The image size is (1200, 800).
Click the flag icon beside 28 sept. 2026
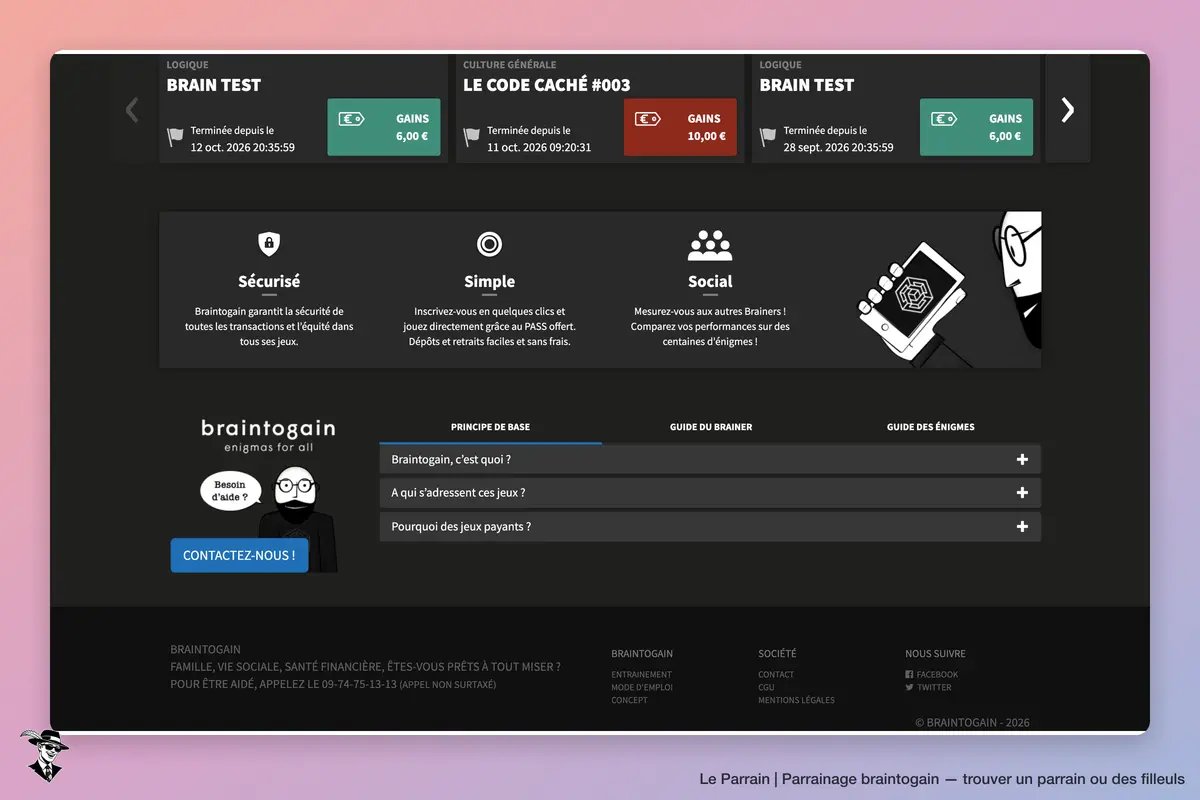tap(768, 137)
